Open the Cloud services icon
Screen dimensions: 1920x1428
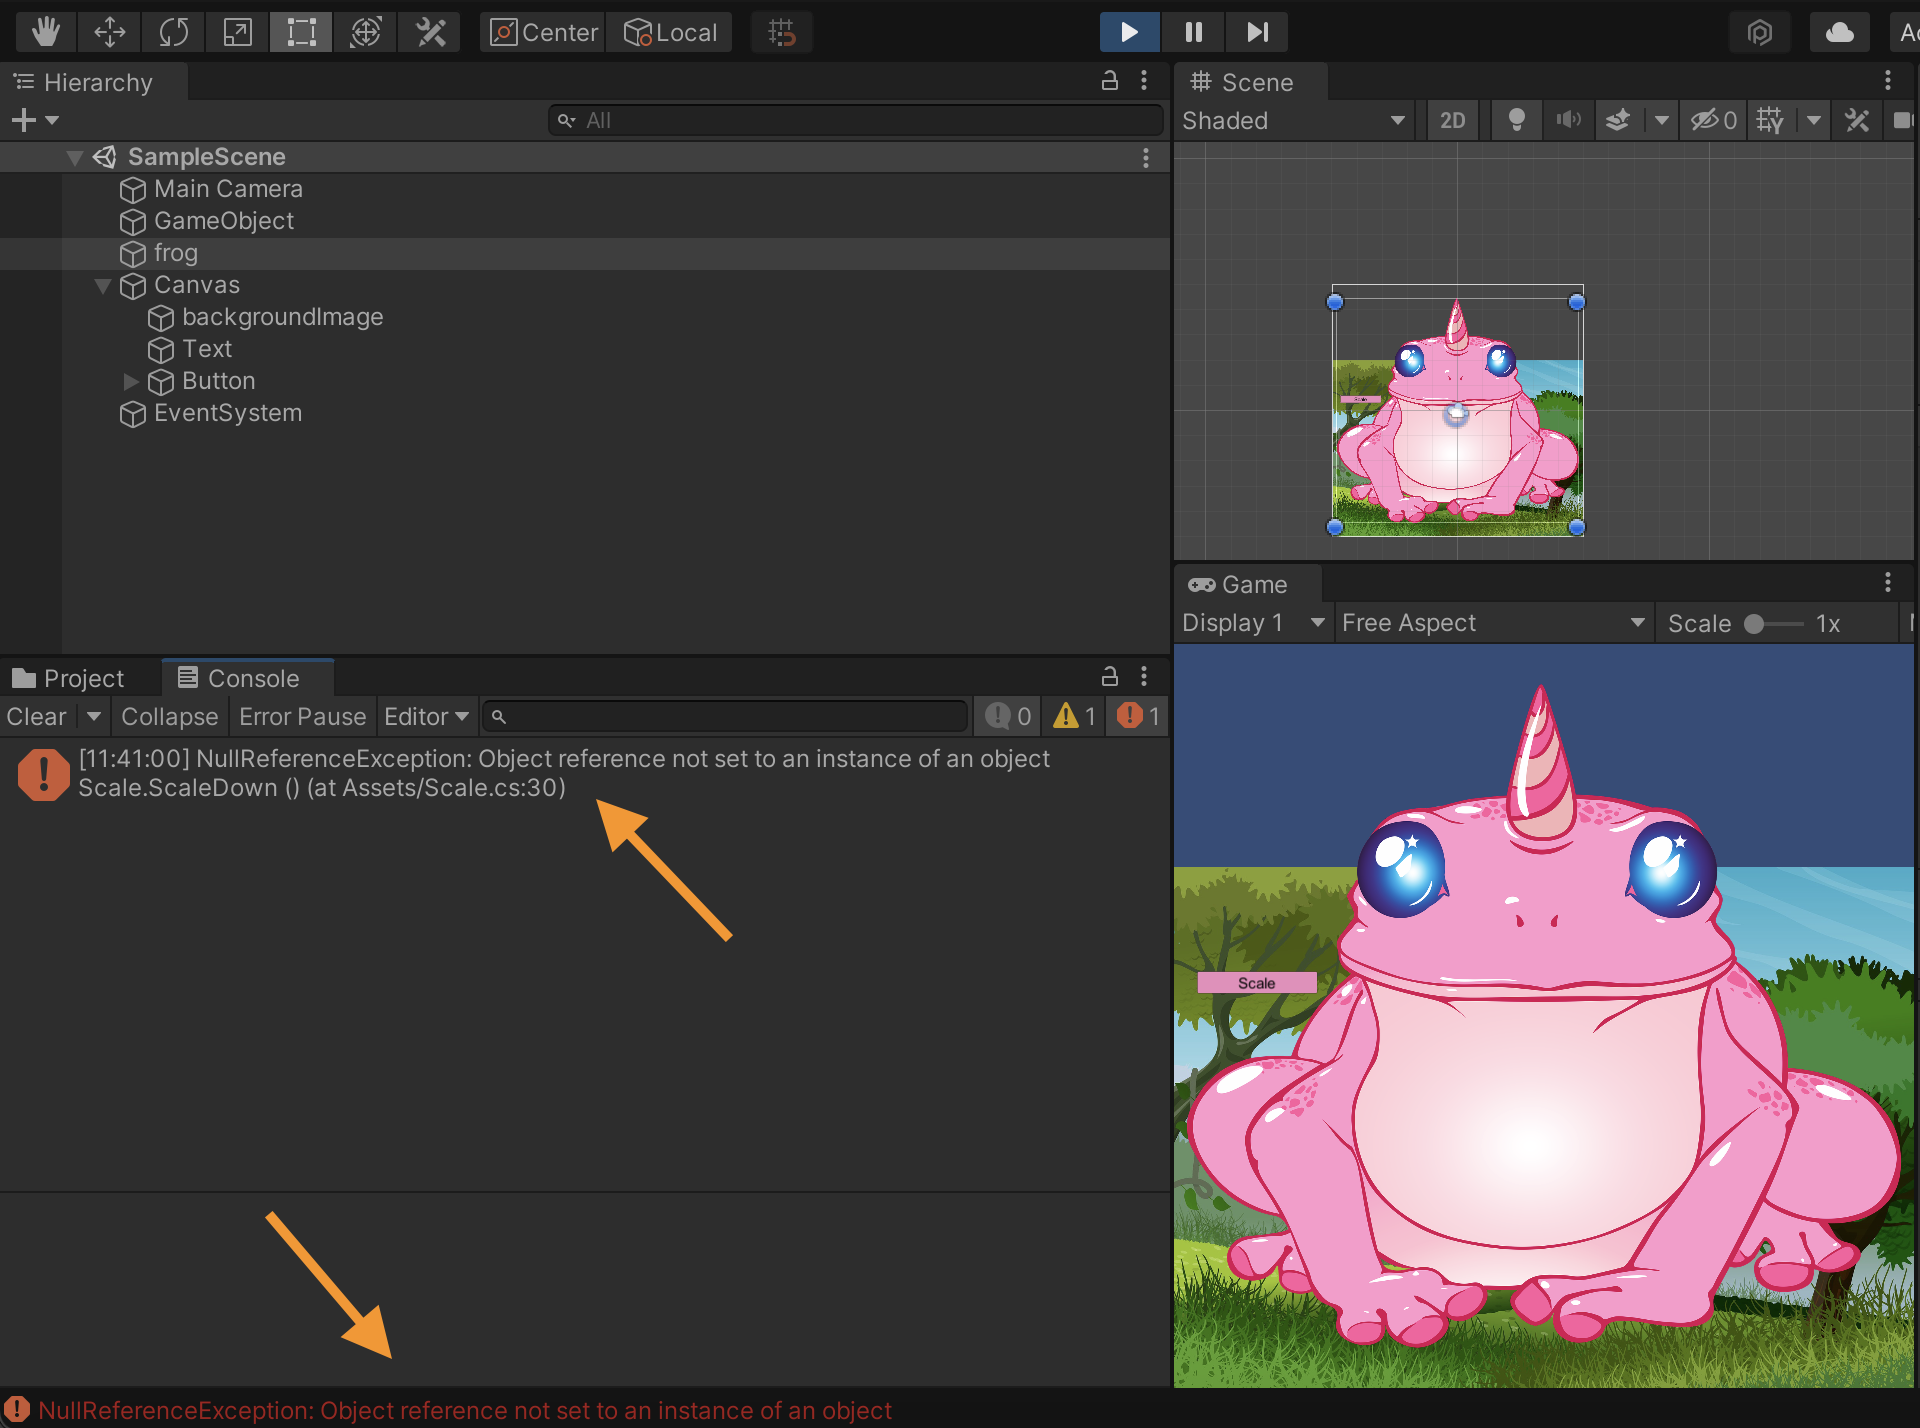tap(1839, 32)
